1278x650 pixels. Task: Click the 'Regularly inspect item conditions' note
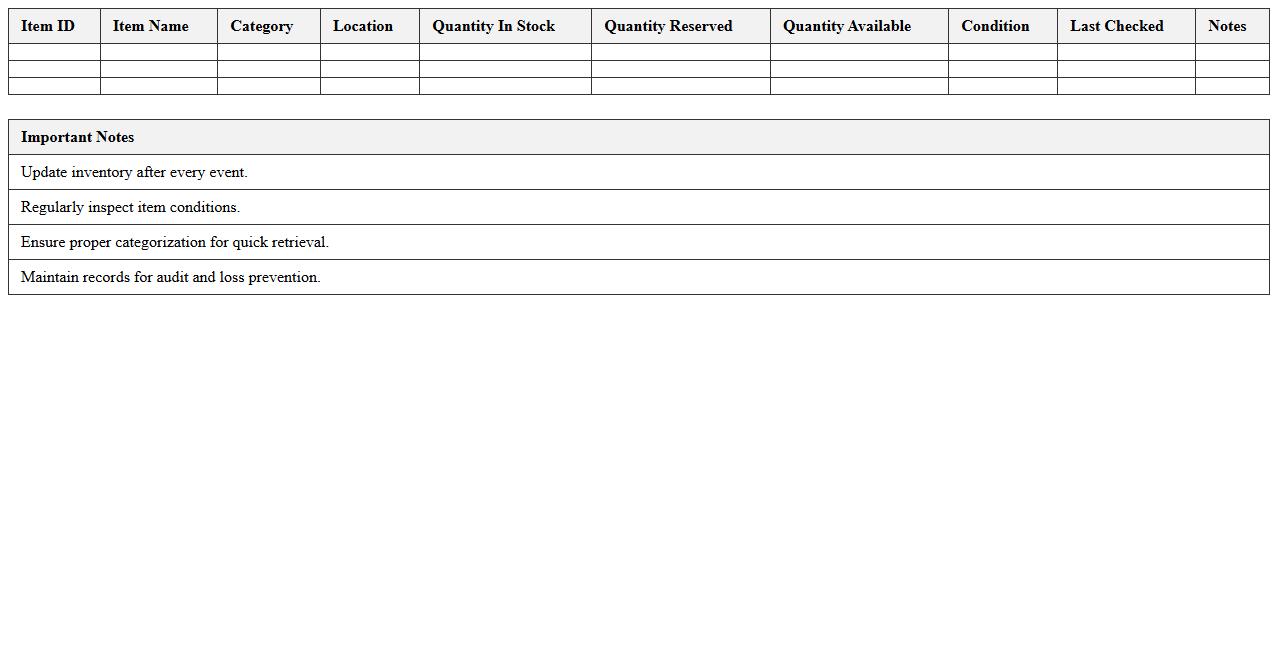coord(131,207)
